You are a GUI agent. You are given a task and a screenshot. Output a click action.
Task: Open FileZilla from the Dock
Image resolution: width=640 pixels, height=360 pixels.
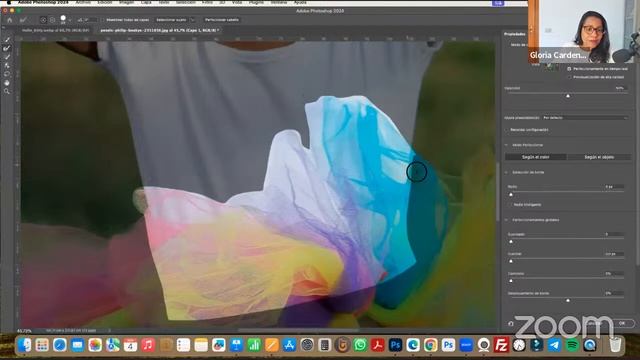pyautogui.click(x=501, y=345)
